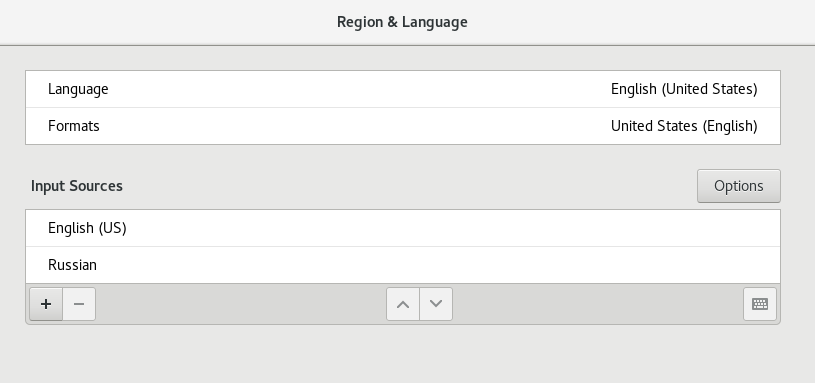This screenshot has height=383, width=815.
Task: Click the Formats label text
Action: [73, 126]
